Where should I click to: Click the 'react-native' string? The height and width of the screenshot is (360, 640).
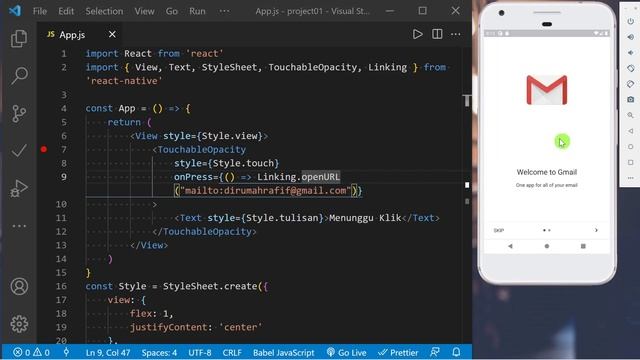[x=124, y=81]
